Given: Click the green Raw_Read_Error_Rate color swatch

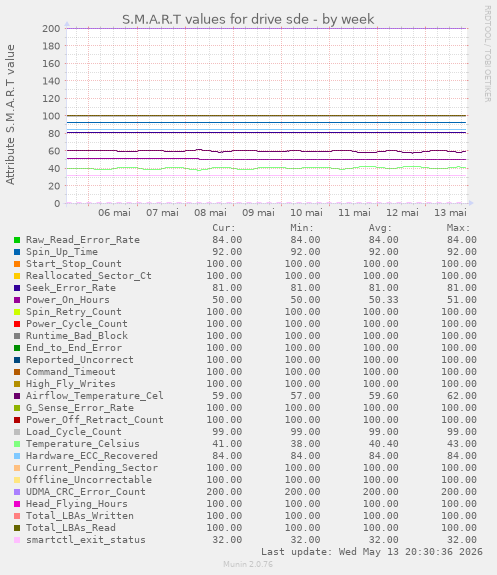Looking at the screenshot, I should (x=17, y=240).
